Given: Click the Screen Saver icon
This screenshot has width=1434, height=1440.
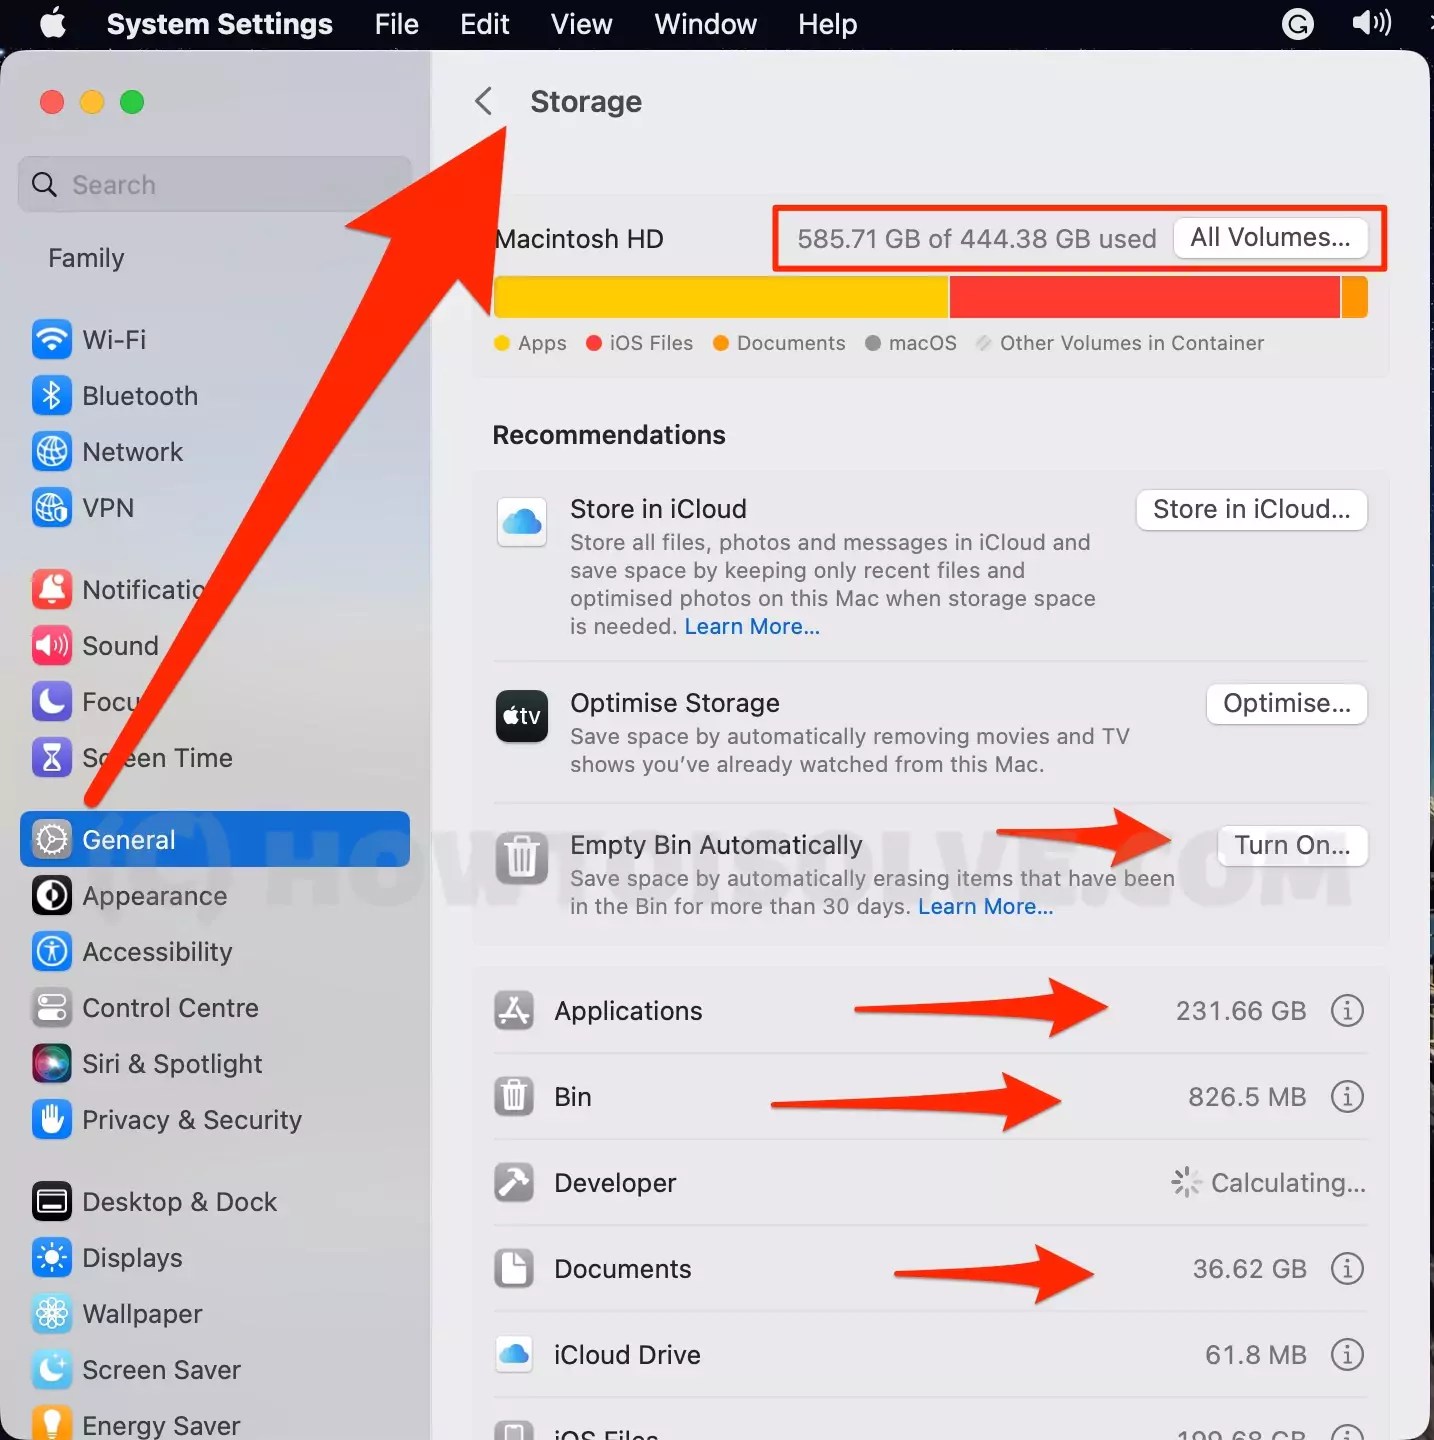Looking at the screenshot, I should pyautogui.click(x=51, y=1370).
